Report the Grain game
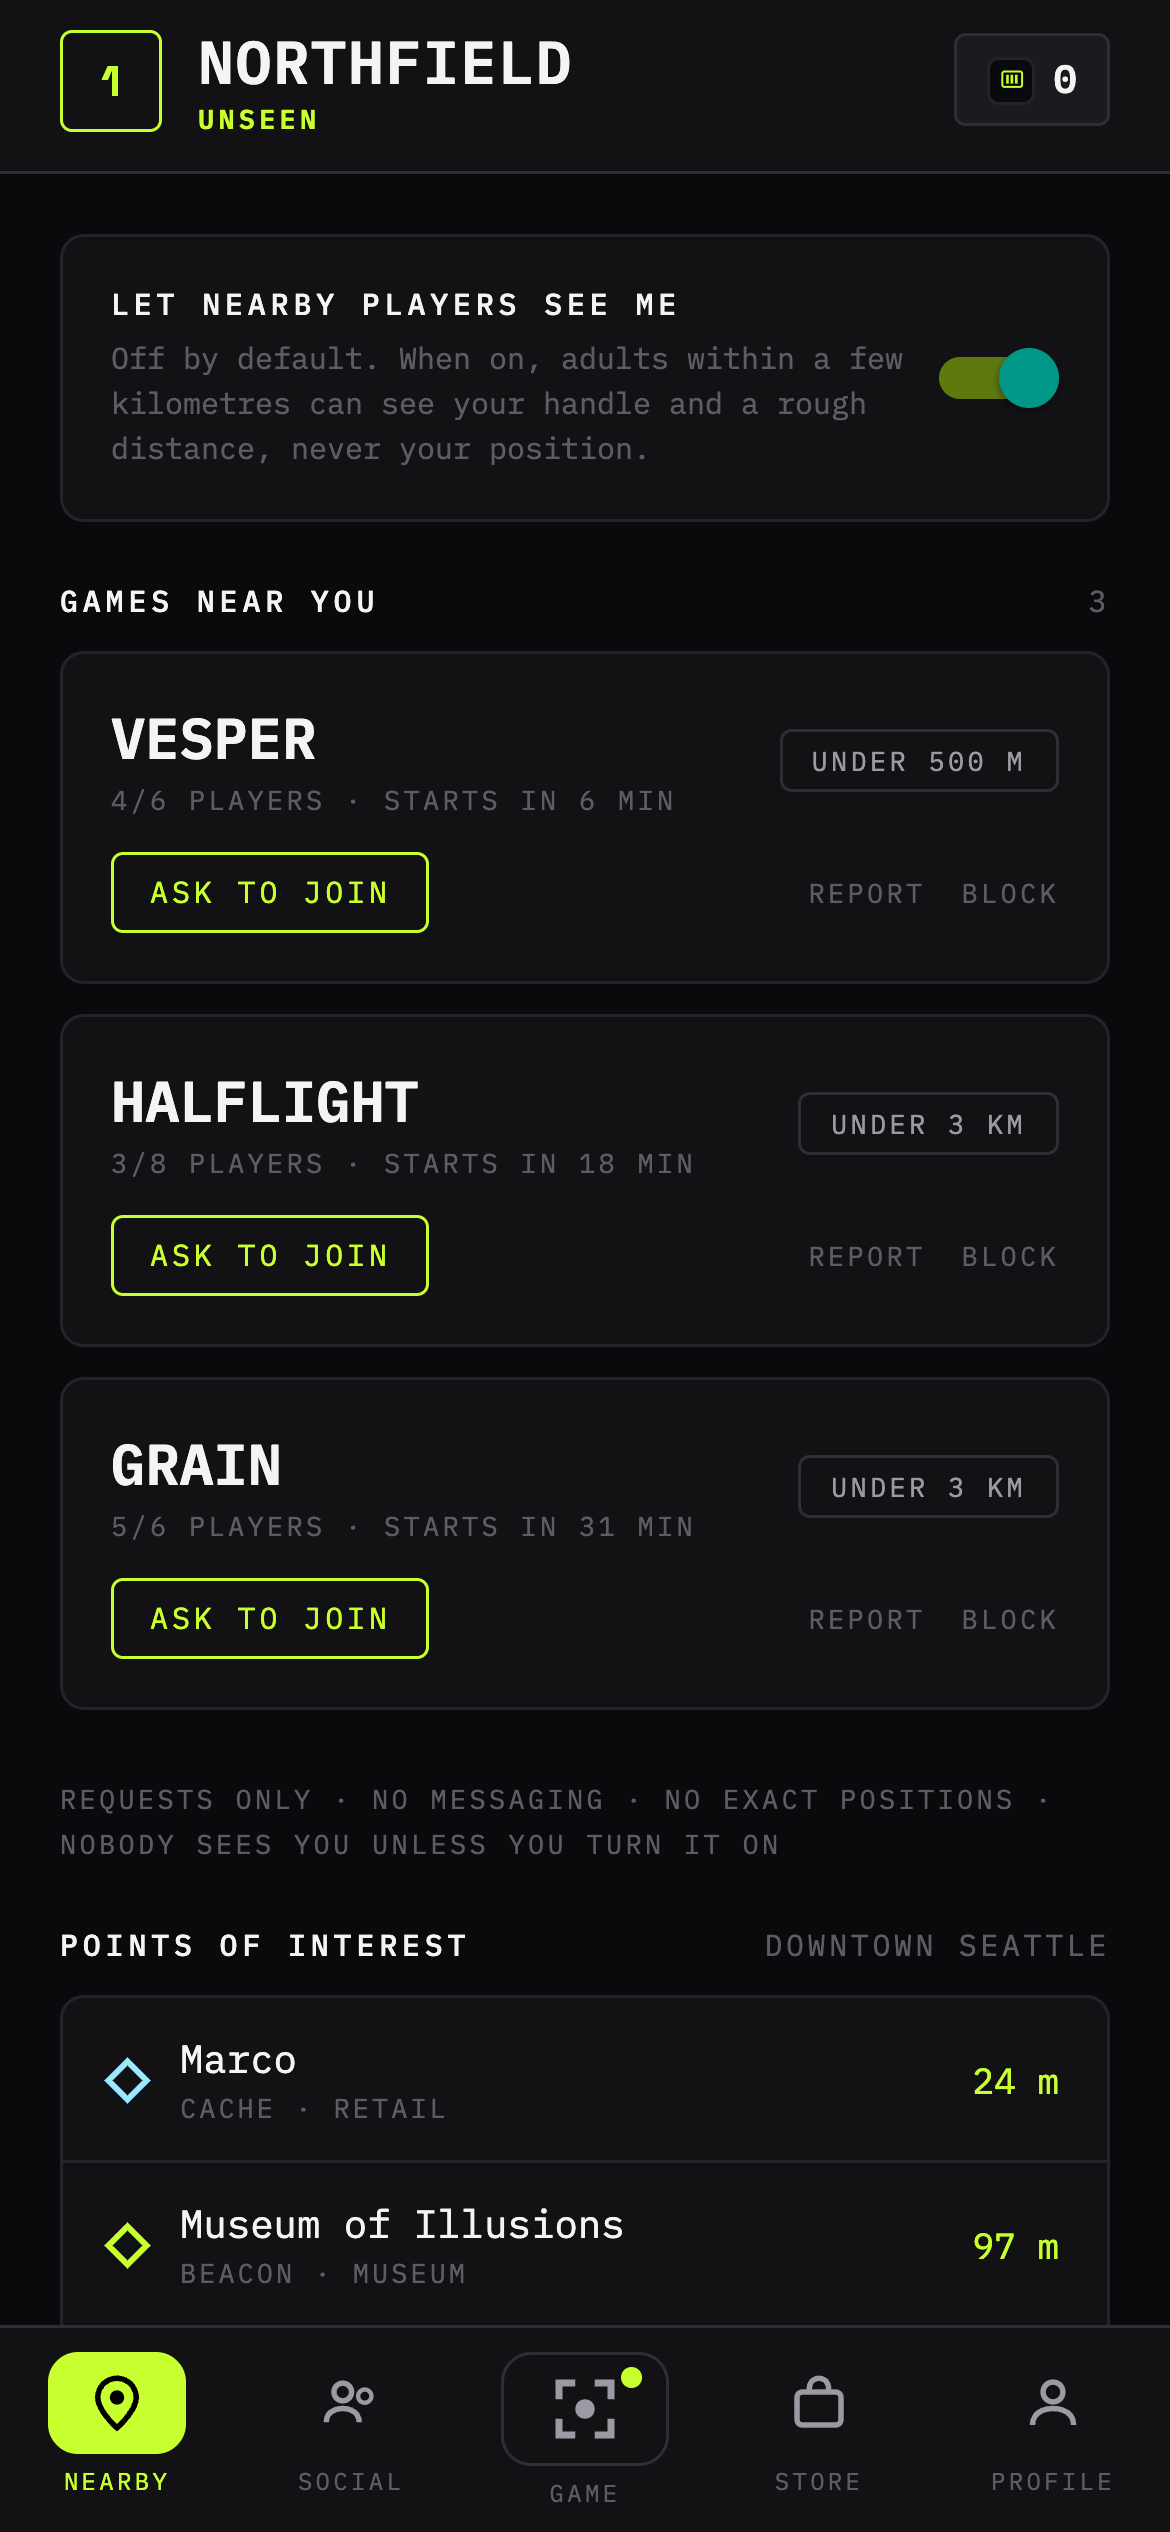This screenshot has height=2532, width=1170. pyautogui.click(x=866, y=1620)
